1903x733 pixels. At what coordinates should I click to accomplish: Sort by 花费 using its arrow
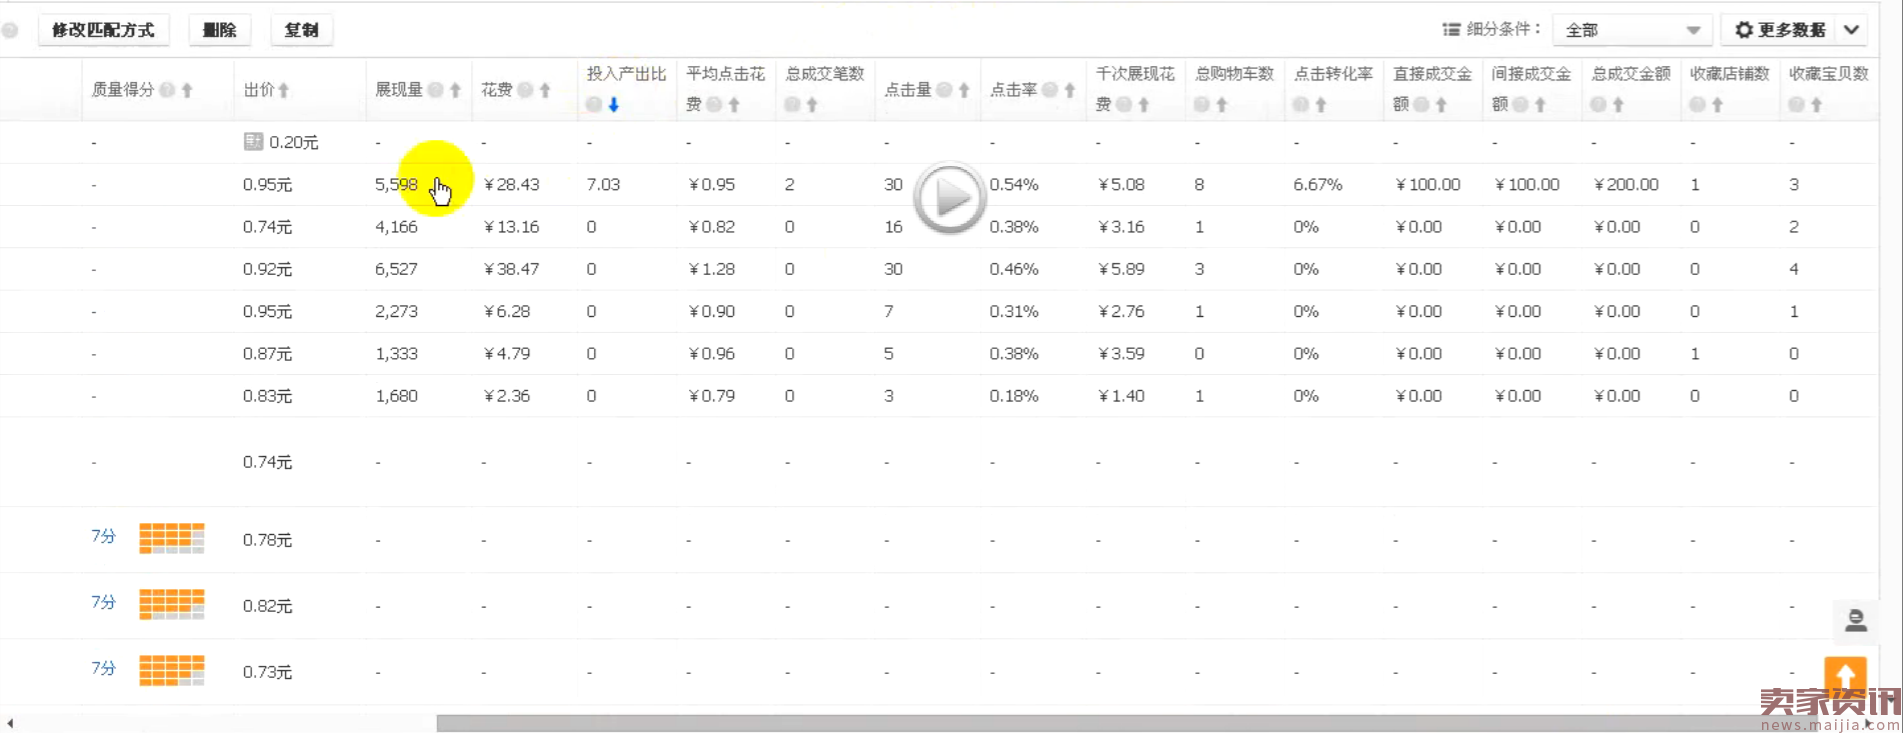(x=545, y=90)
